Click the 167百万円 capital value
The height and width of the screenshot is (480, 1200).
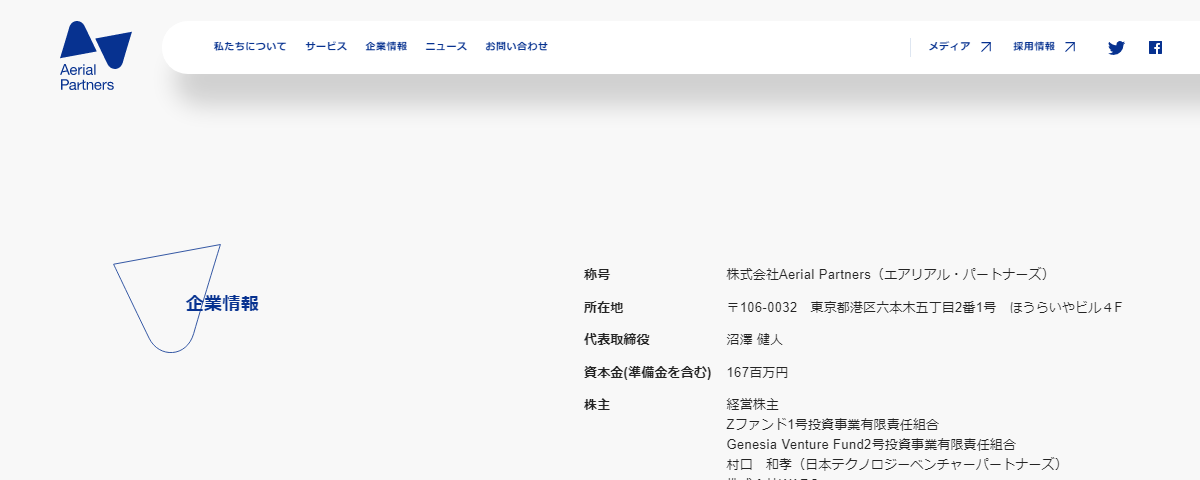point(758,372)
